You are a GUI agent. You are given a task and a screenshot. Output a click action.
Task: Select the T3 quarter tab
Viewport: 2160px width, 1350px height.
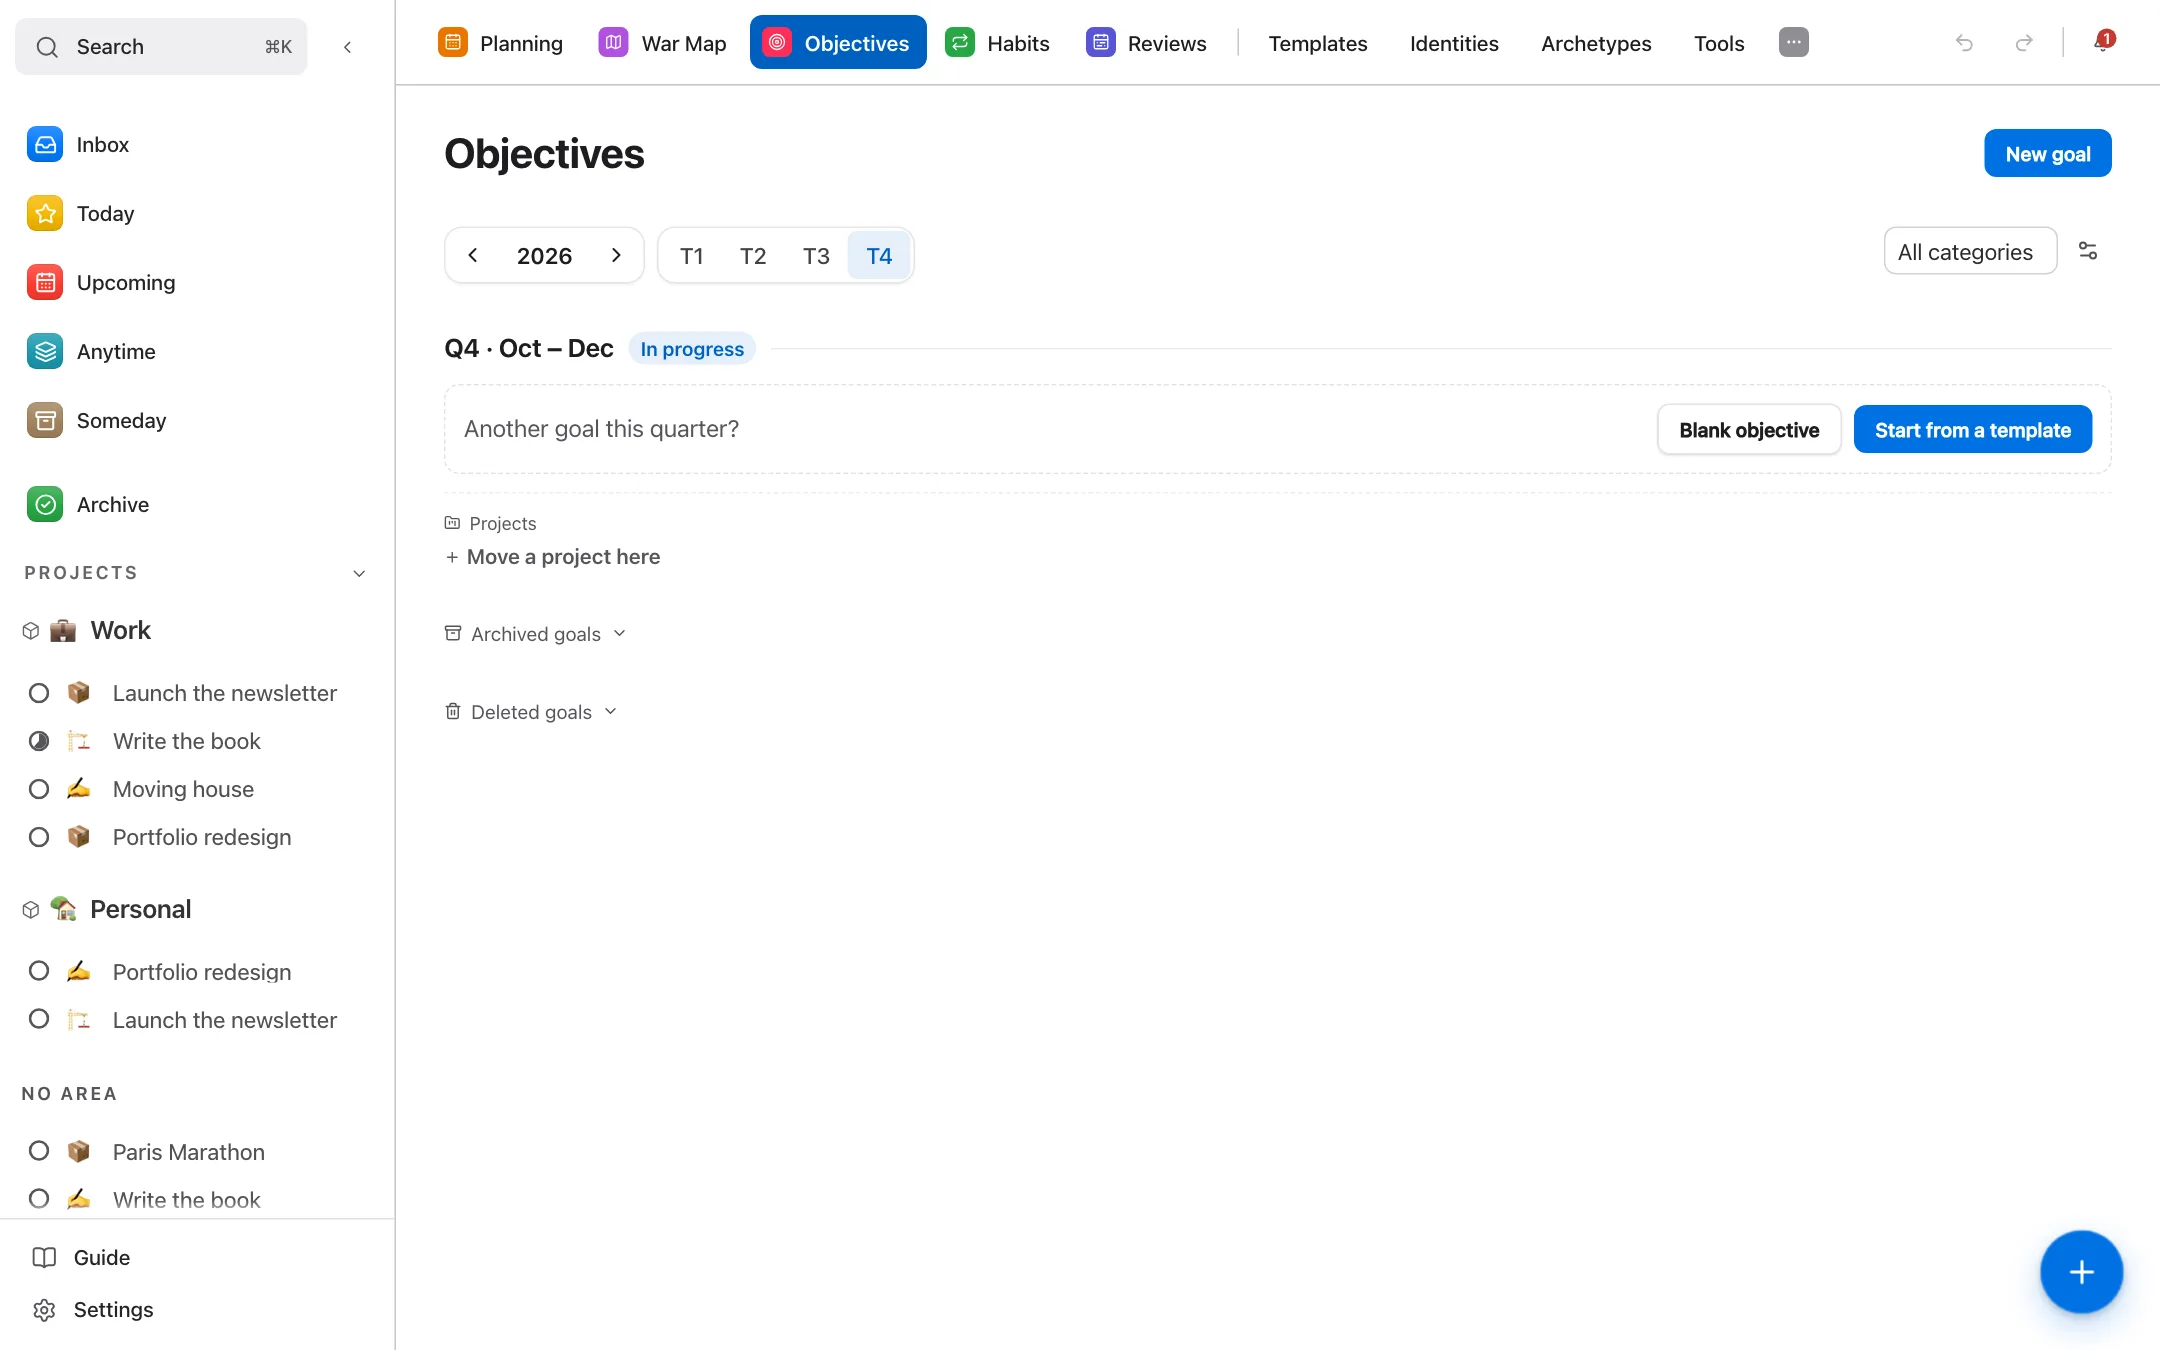816,256
